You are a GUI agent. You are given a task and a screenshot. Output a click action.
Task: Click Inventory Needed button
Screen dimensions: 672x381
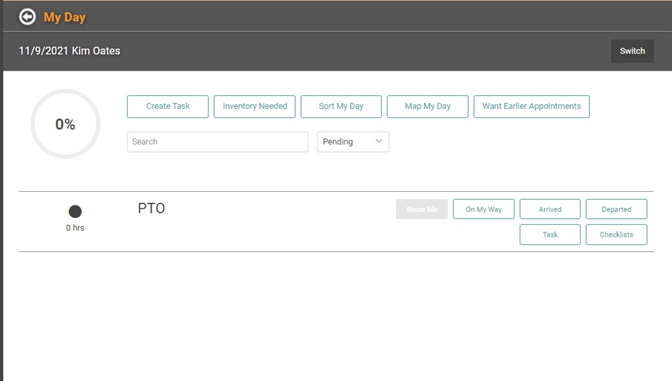pos(255,106)
